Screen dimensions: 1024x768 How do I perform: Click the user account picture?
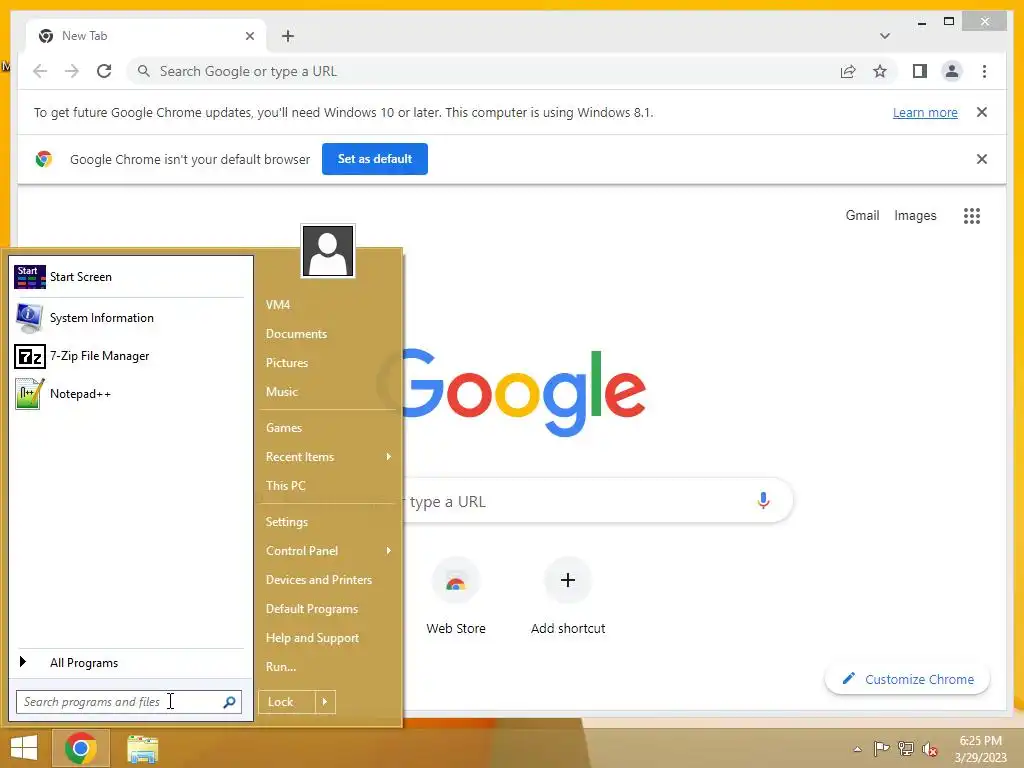[x=328, y=251]
